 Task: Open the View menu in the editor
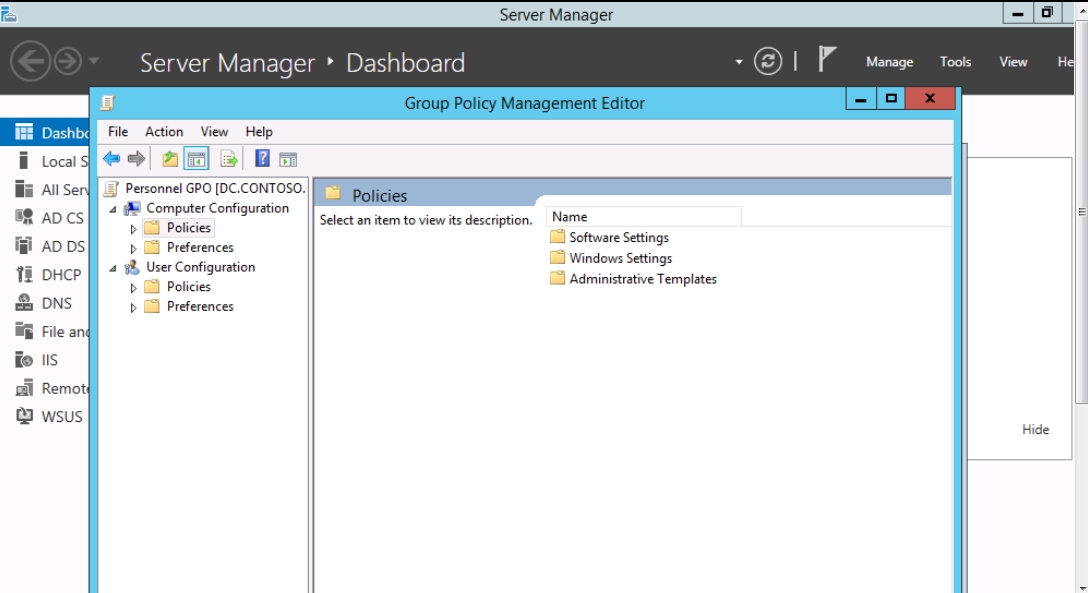(x=214, y=131)
